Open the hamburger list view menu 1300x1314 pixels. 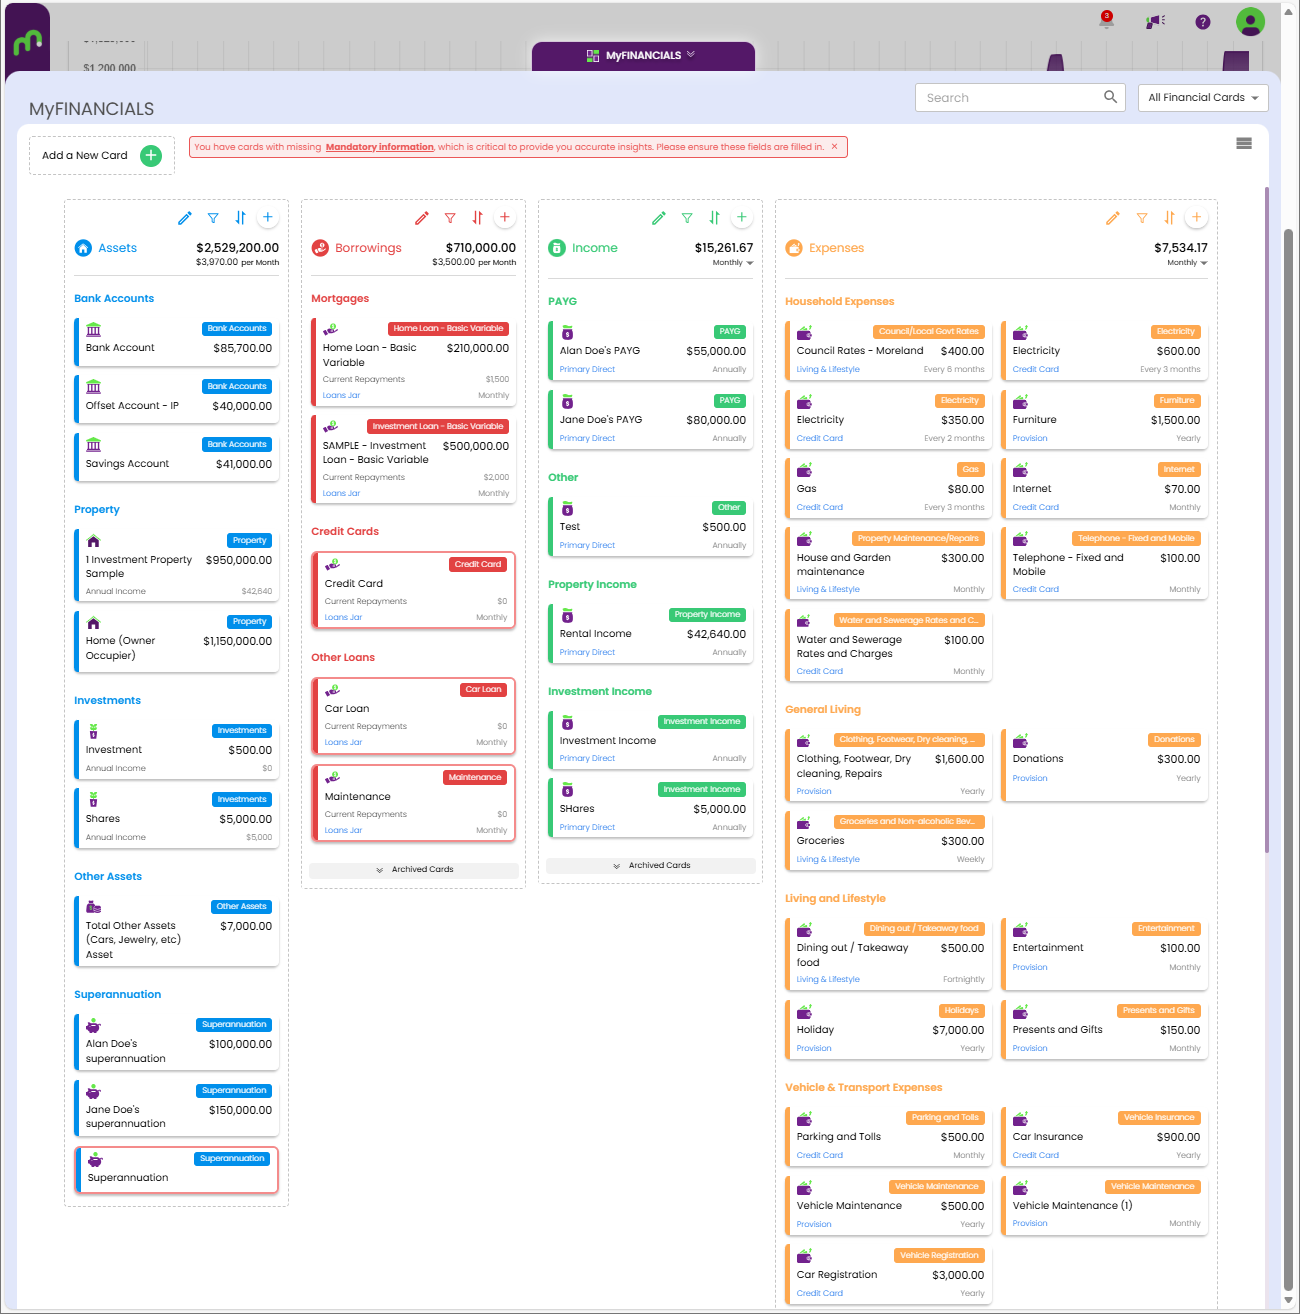1244,143
